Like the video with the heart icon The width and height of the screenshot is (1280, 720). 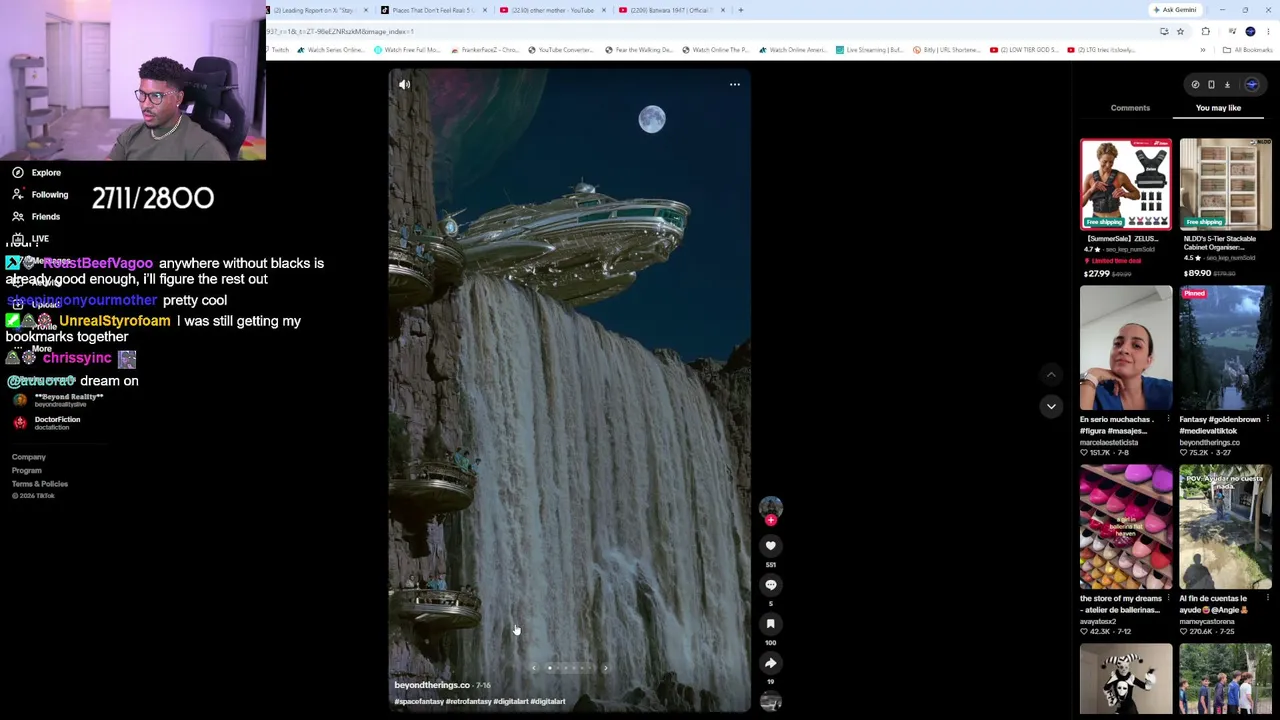click(x=770, y=546)
